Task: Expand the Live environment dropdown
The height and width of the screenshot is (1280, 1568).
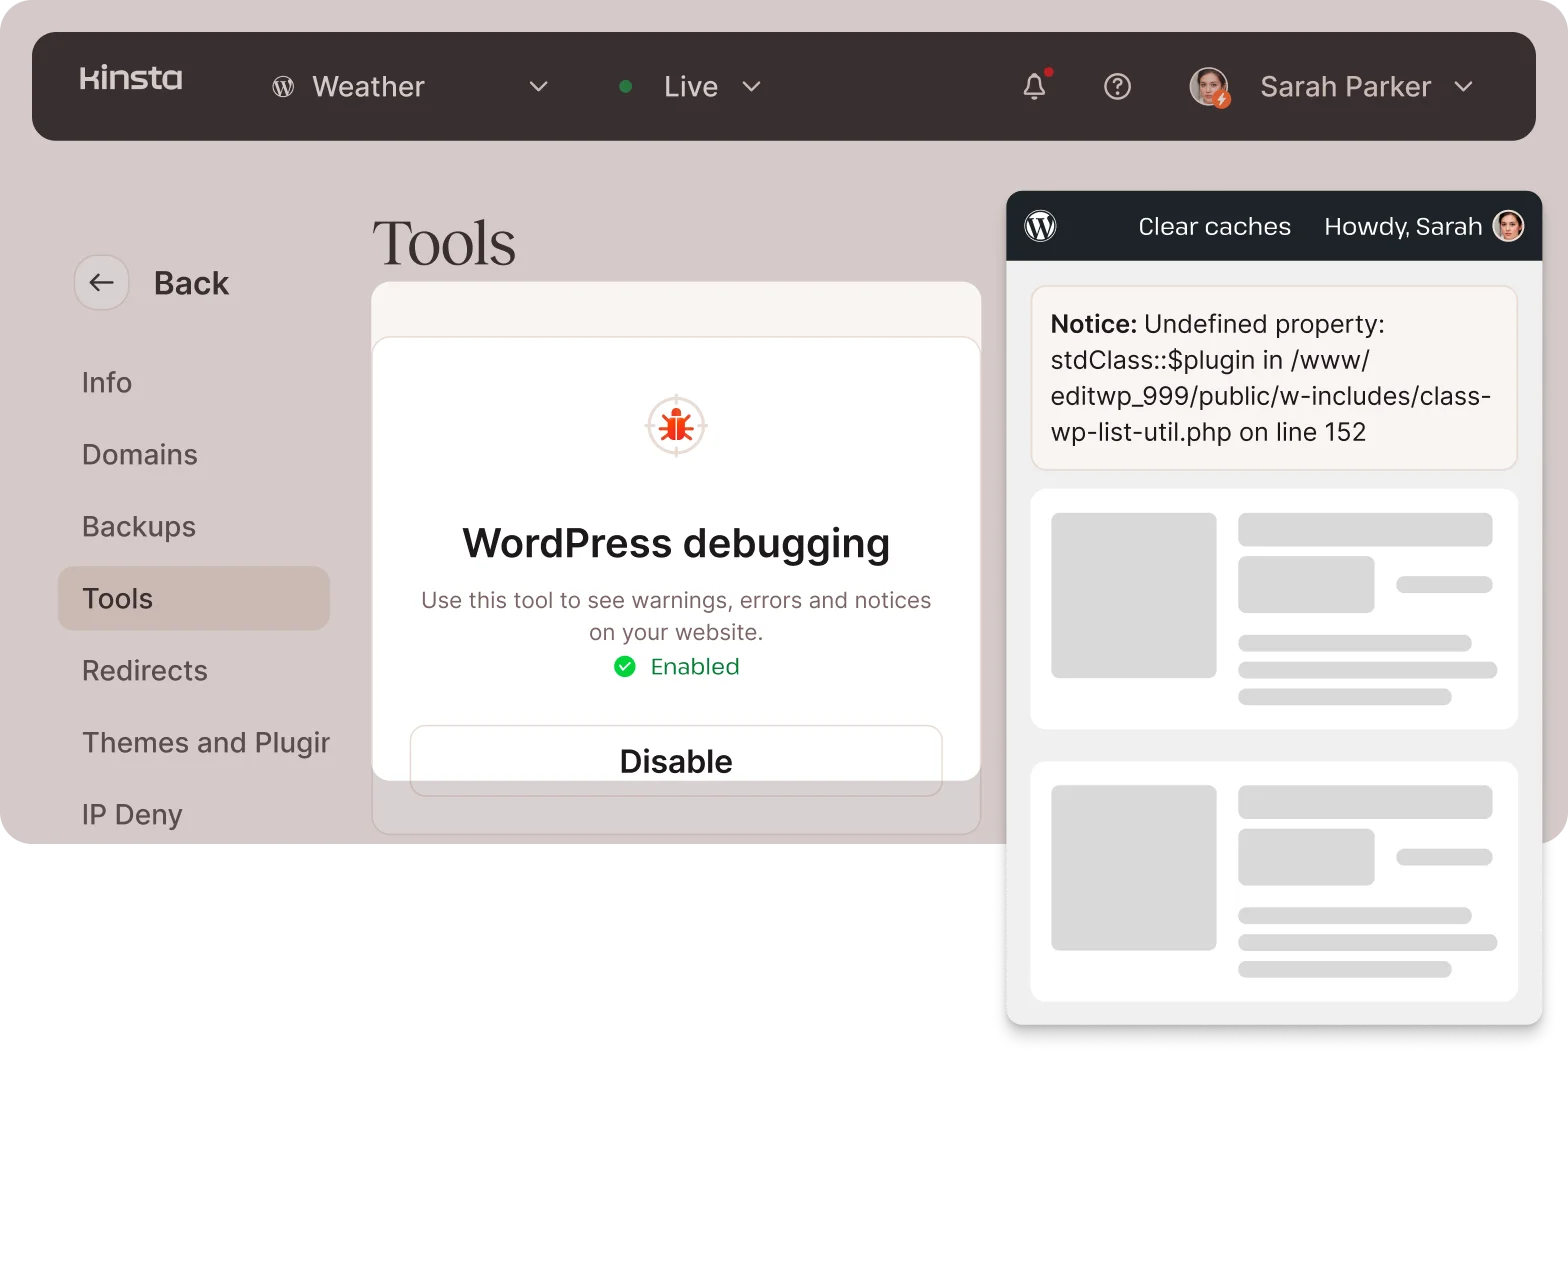Action: point(751,87)
